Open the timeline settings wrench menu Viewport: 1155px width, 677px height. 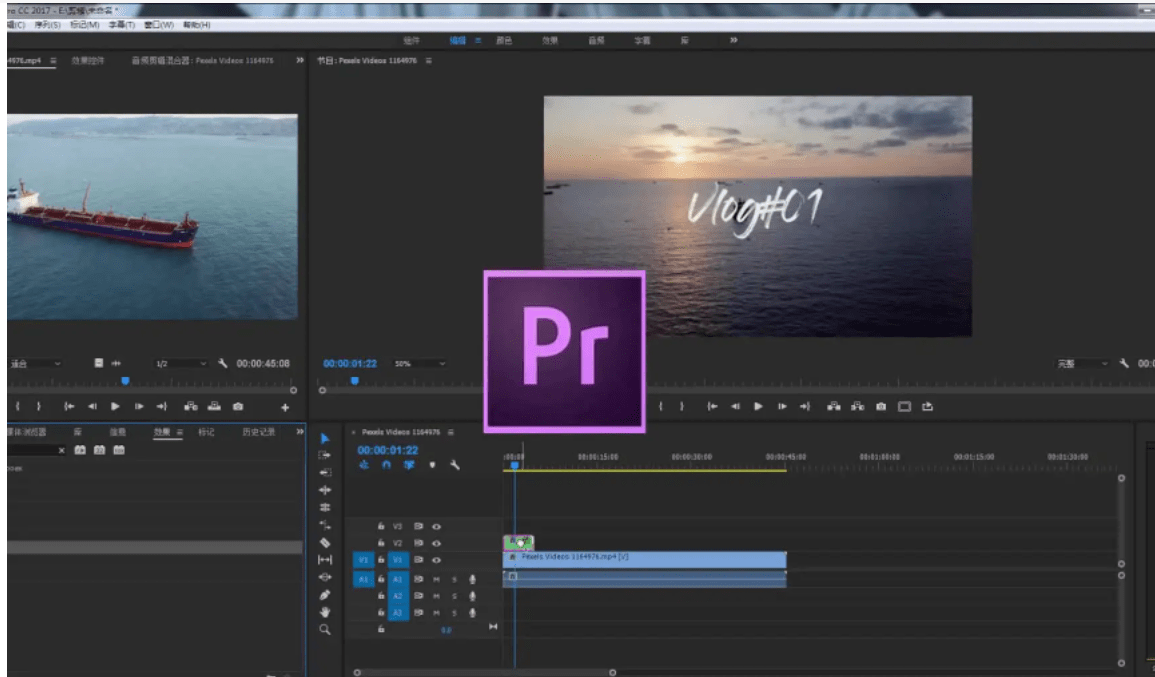pyautogui.click(x=456, y=465)
